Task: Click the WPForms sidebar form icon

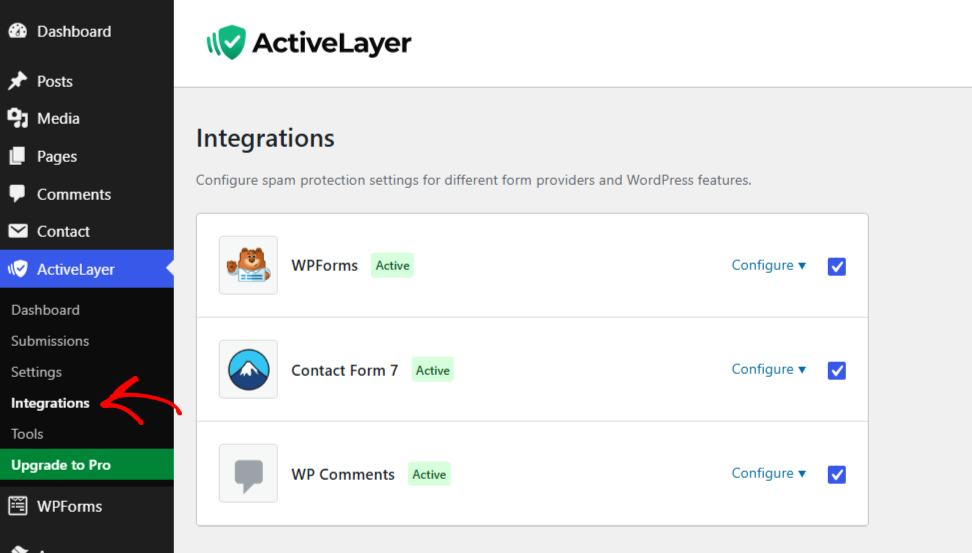Action: coord(18,506)
